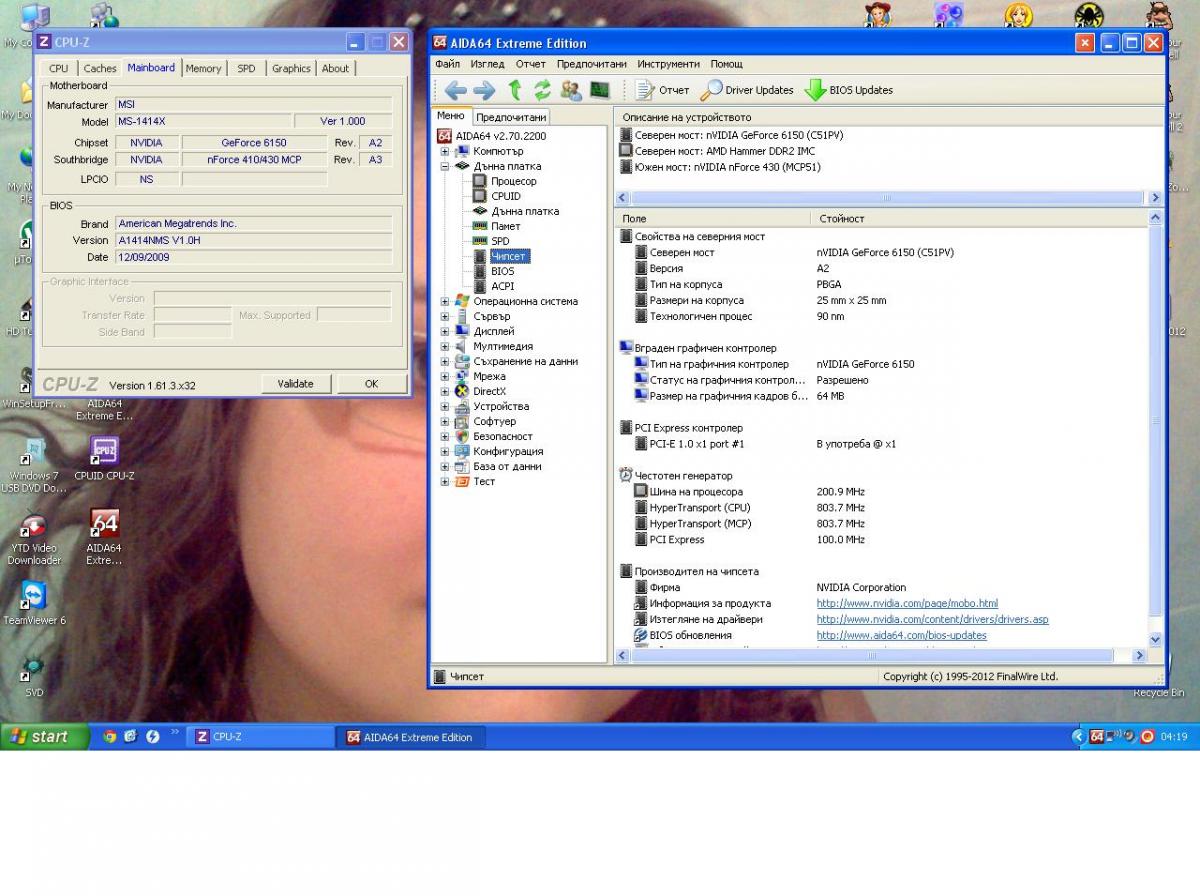Screen dimensions: 1200x896
Task: Click the Back arrow in AIDA64 toolbar
Action: (x=456, y=90)
